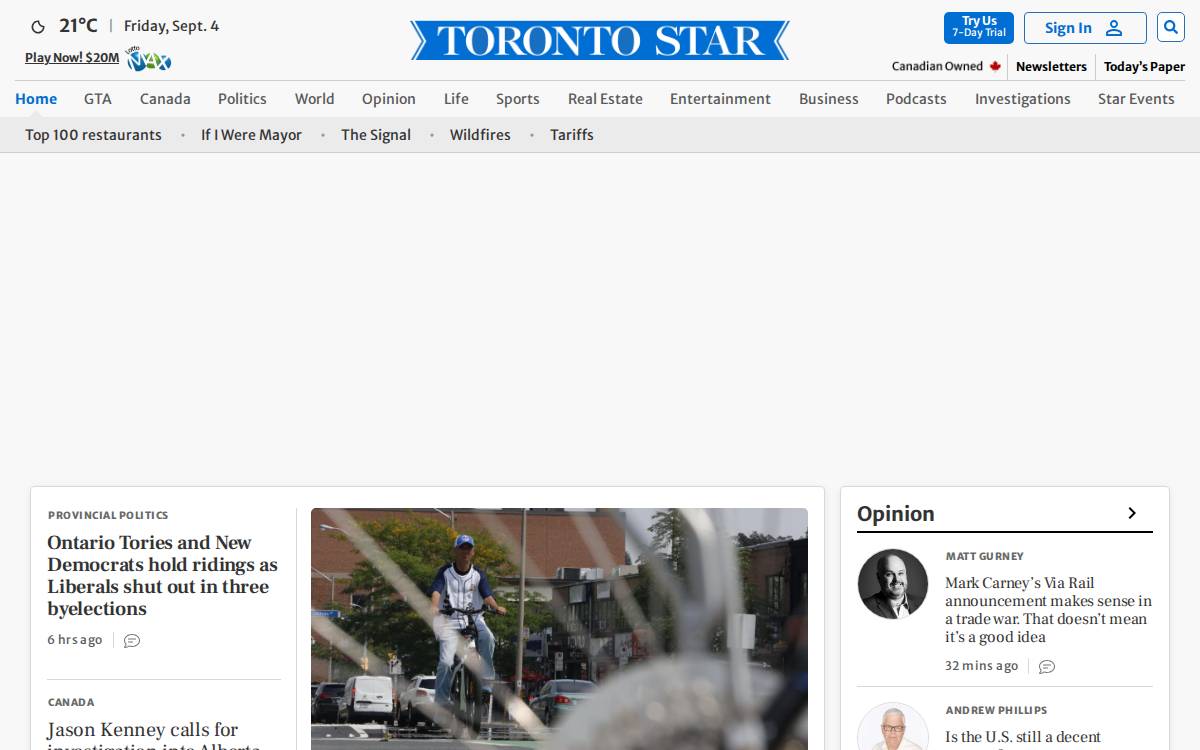This screenshot has width=1200, height=750.
Task: Open the Opinion section heading
Action: point(896,514)
